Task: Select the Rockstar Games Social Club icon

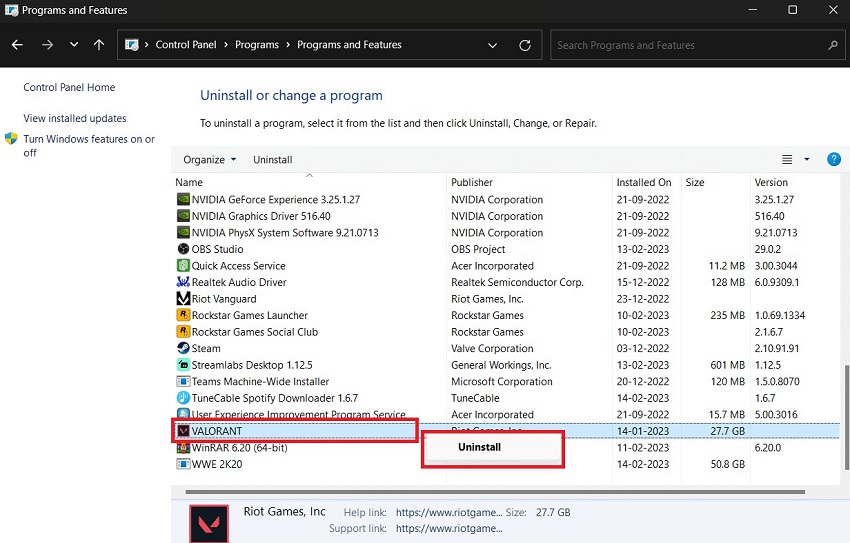Action: [x=183, y=332]
